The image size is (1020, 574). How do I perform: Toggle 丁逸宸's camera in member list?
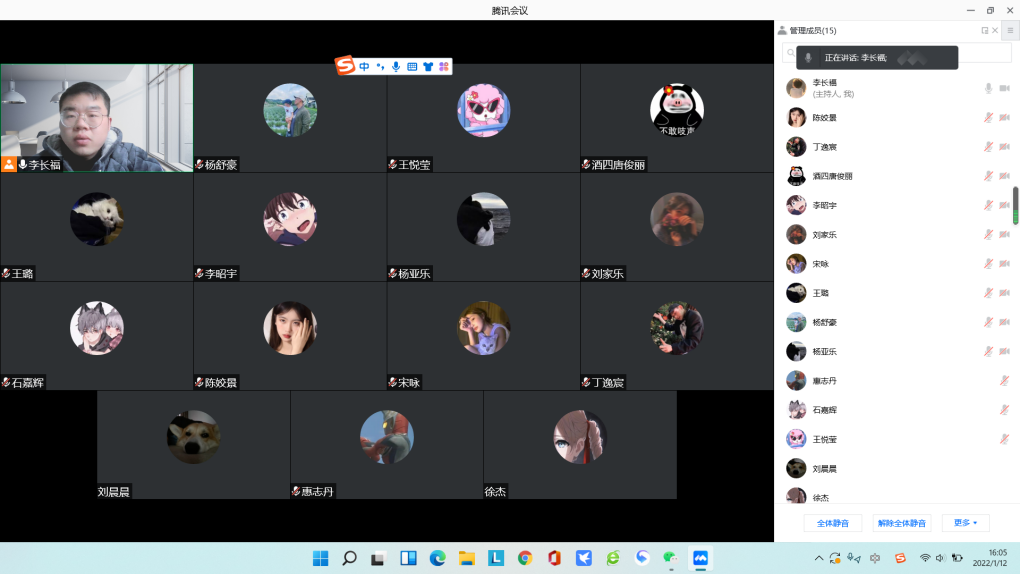point(1004,147)
